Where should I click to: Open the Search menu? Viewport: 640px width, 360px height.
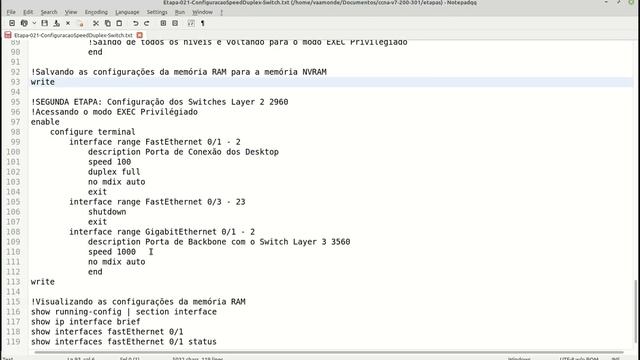click(x=49, y=12)
